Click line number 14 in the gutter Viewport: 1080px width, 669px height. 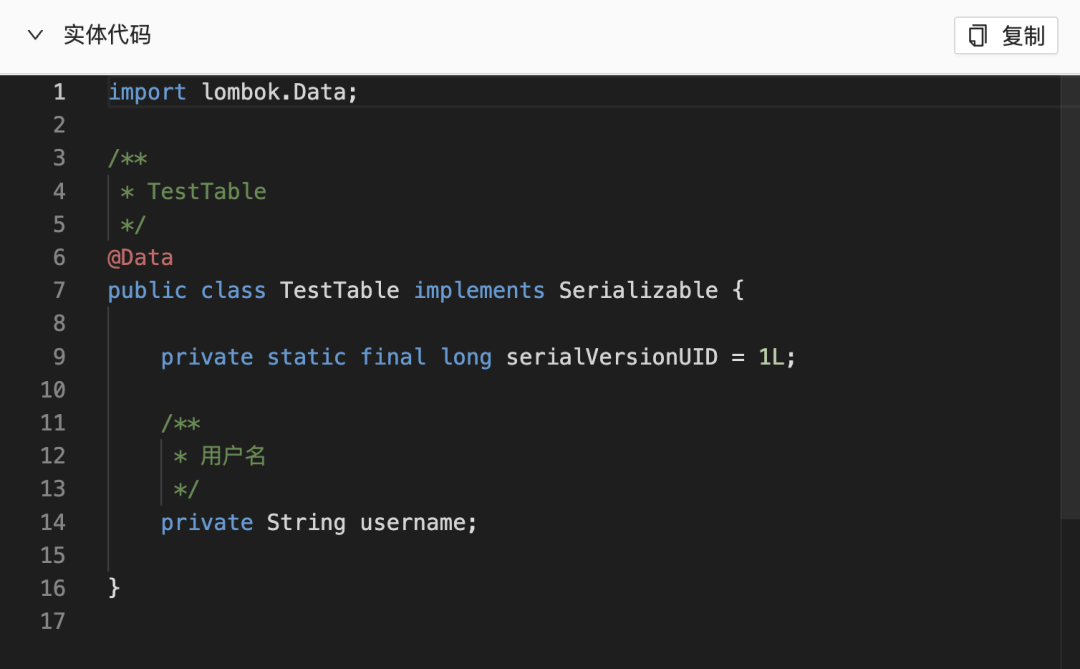click(53, 522)
